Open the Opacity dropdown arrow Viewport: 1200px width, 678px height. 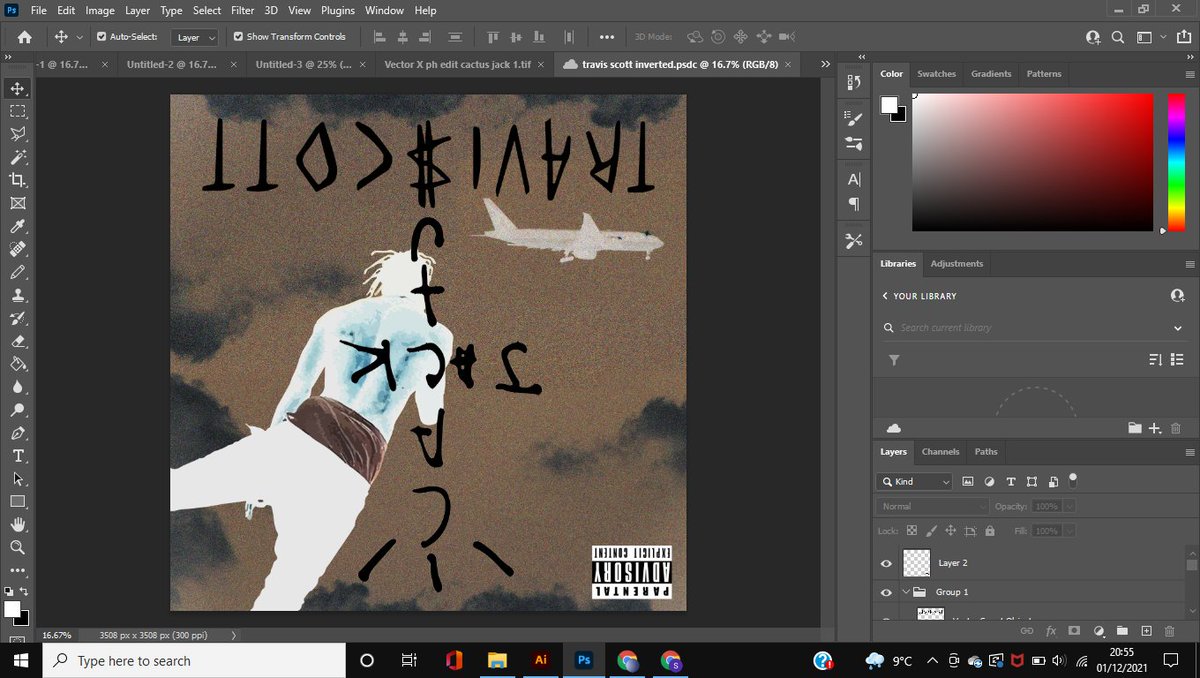click(1069, 506)
